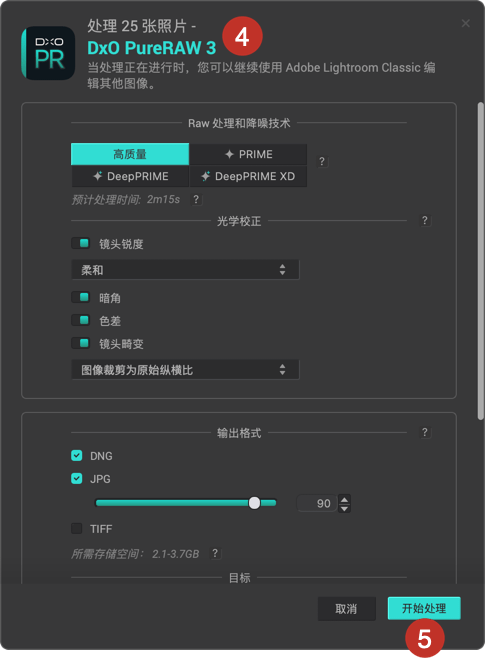Image resolution: width=485 pixels, height=661 pixels.
Task: Toggle the 暗角 correction switch
Action: point(81,298)
